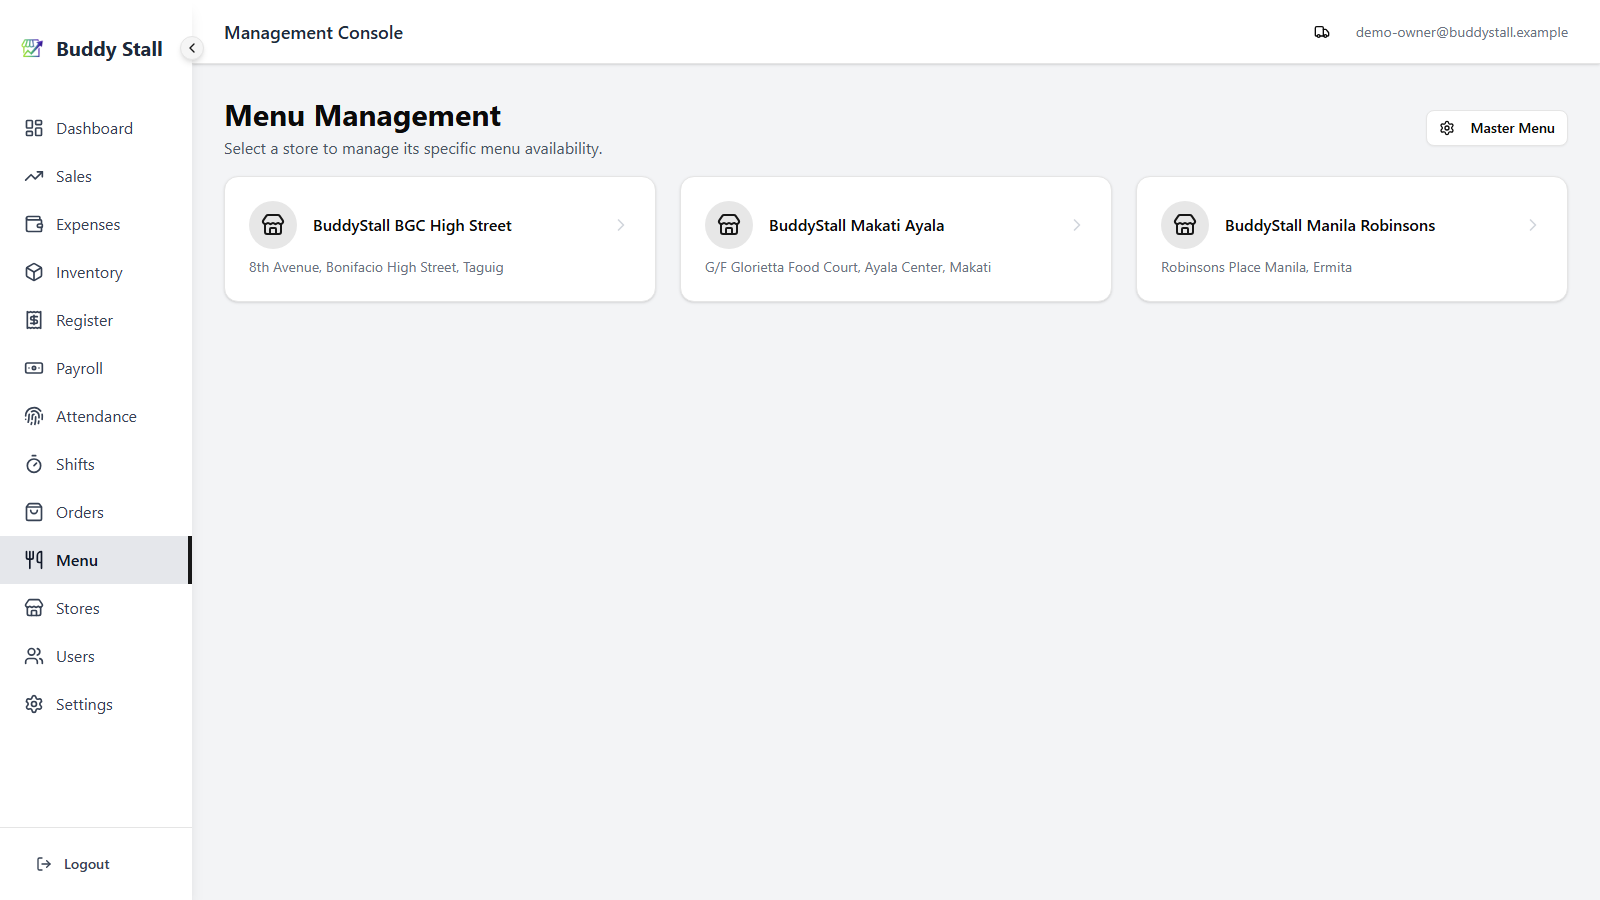Open the Dashboard grid icon
The image size is (1600, 900).
(34, 128)
